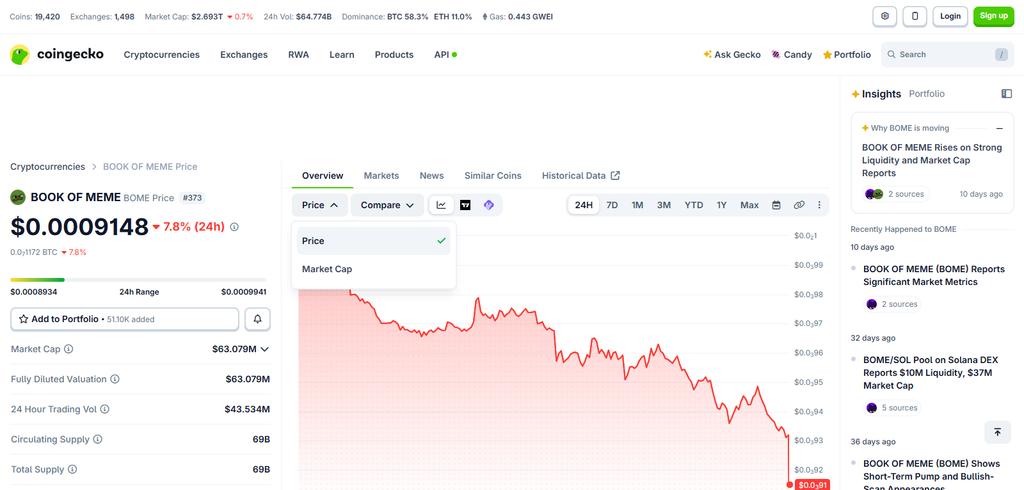Open the calendar date range picker
This screenshot has width=1024, height=490.
[776, 205]
